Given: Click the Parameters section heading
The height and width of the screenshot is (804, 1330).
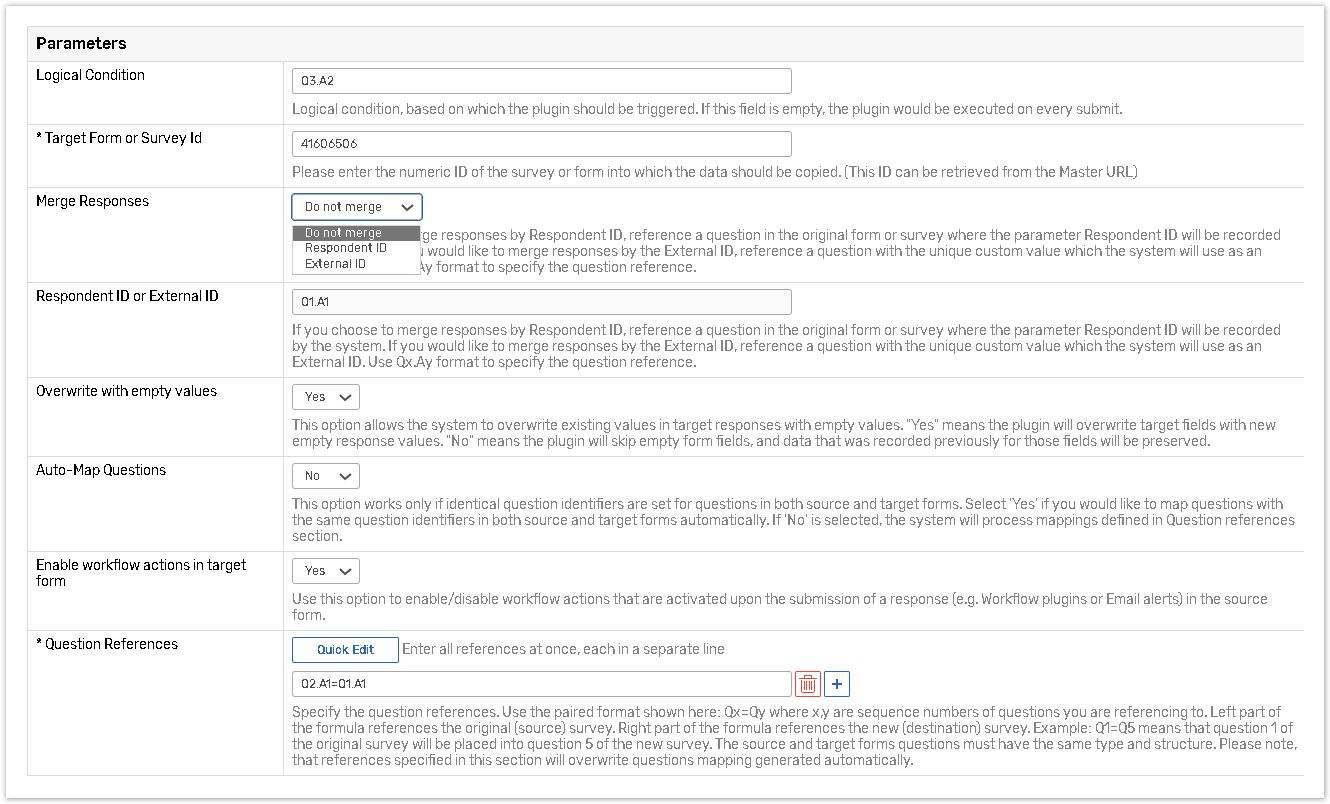Looking at the screenshot, I should click(81, 44).
